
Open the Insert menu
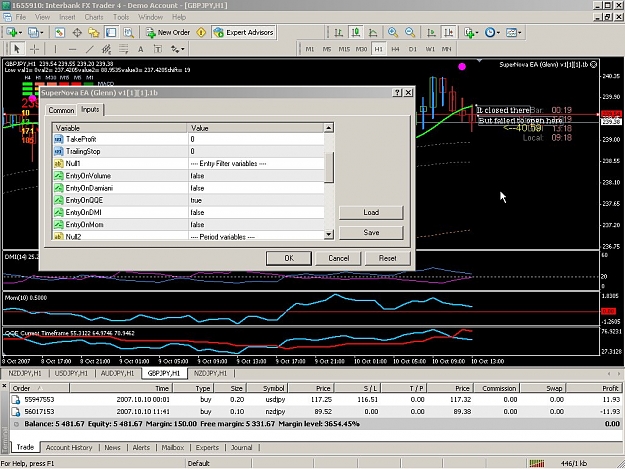[x=67, y=17]
